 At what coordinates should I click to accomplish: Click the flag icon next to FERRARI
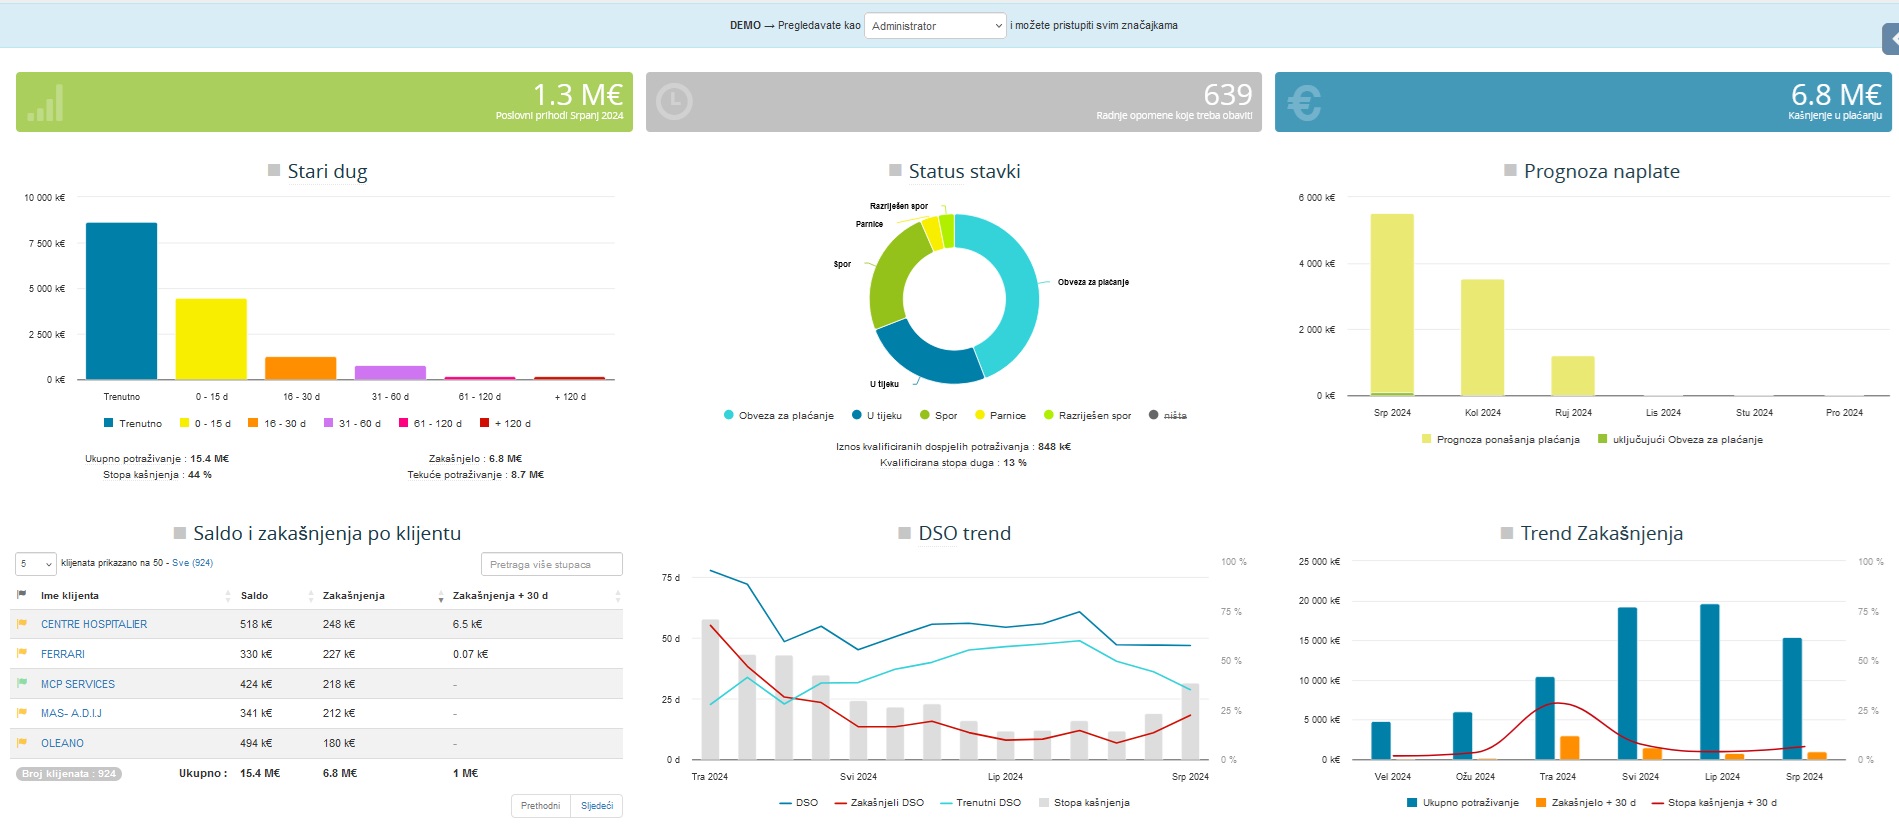22,654
